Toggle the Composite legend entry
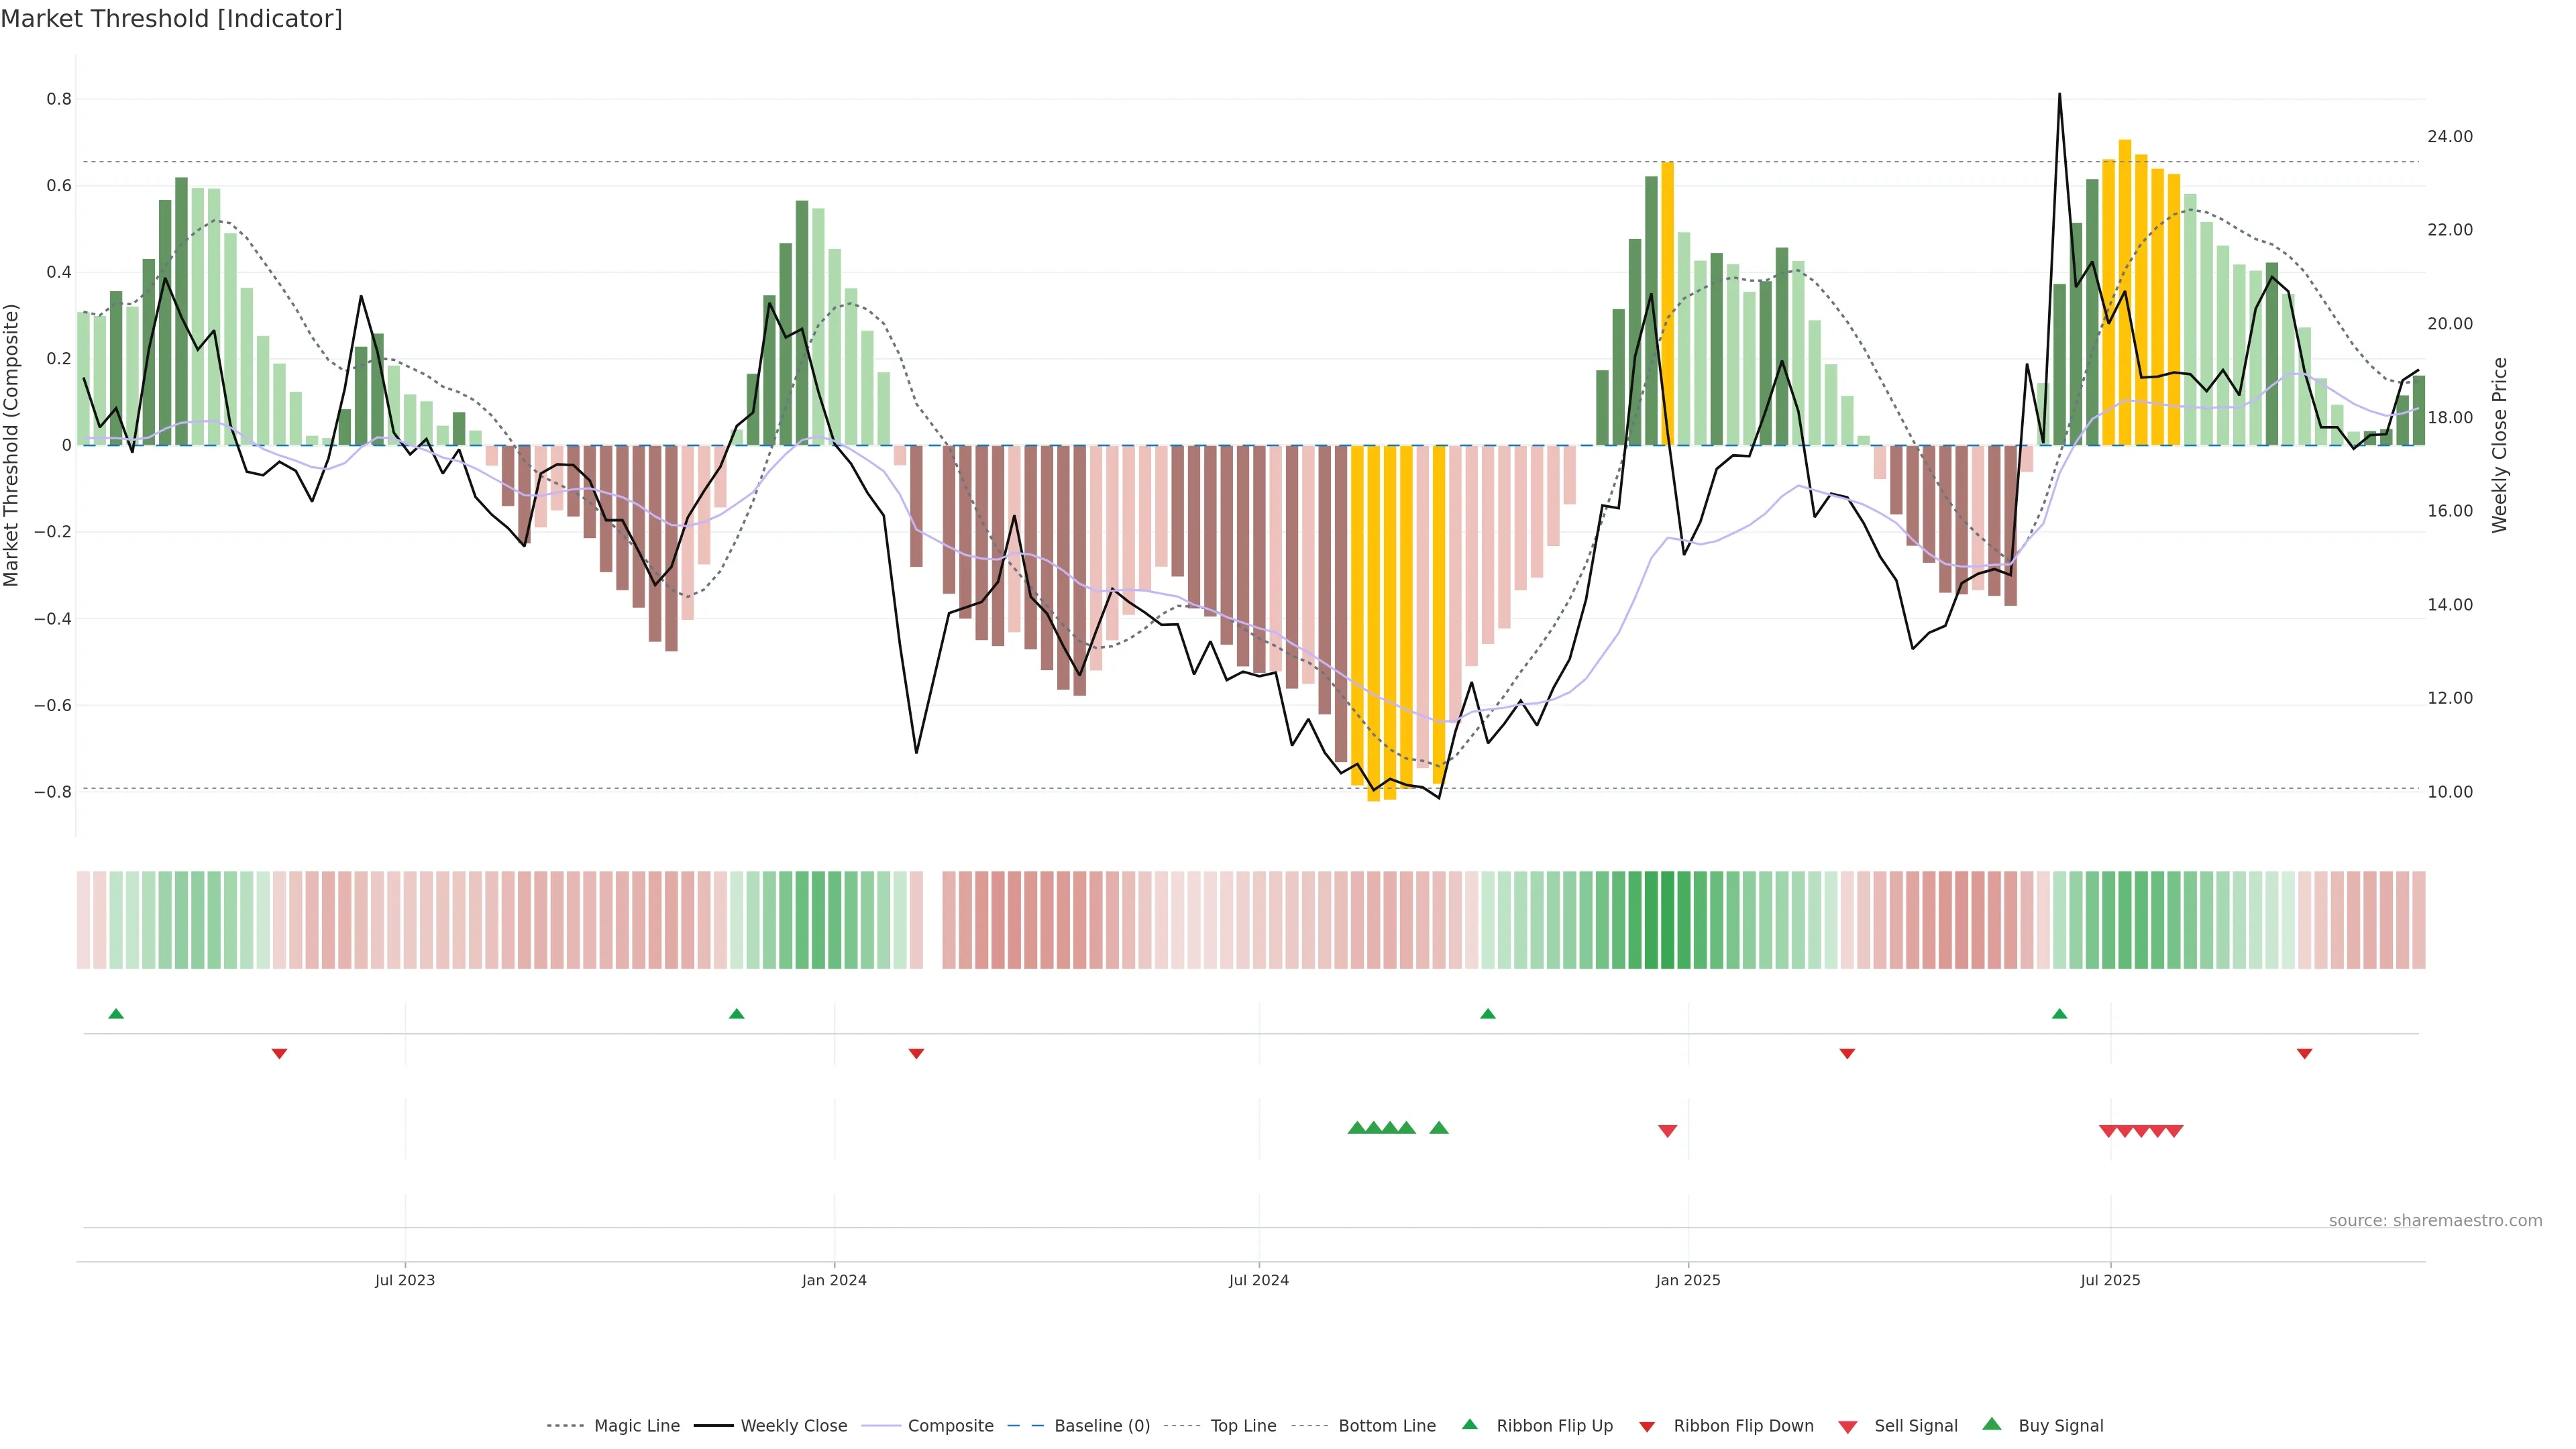The image size is (2576, 1449). click(x=950, y=1426)
